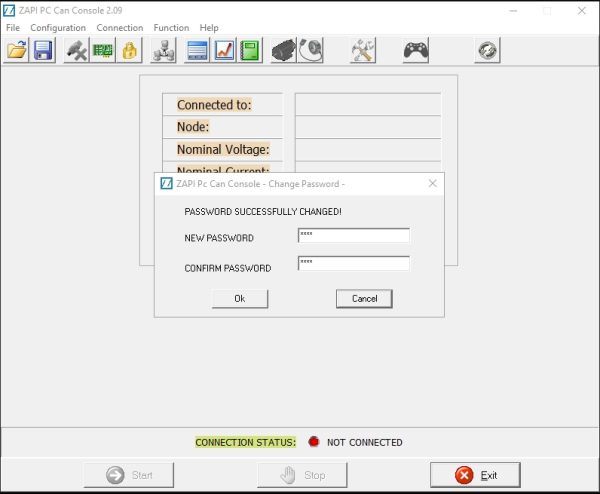Click Cancel in the Change Password dialog
The image size is (600, 494).
[x=364, y=298]
